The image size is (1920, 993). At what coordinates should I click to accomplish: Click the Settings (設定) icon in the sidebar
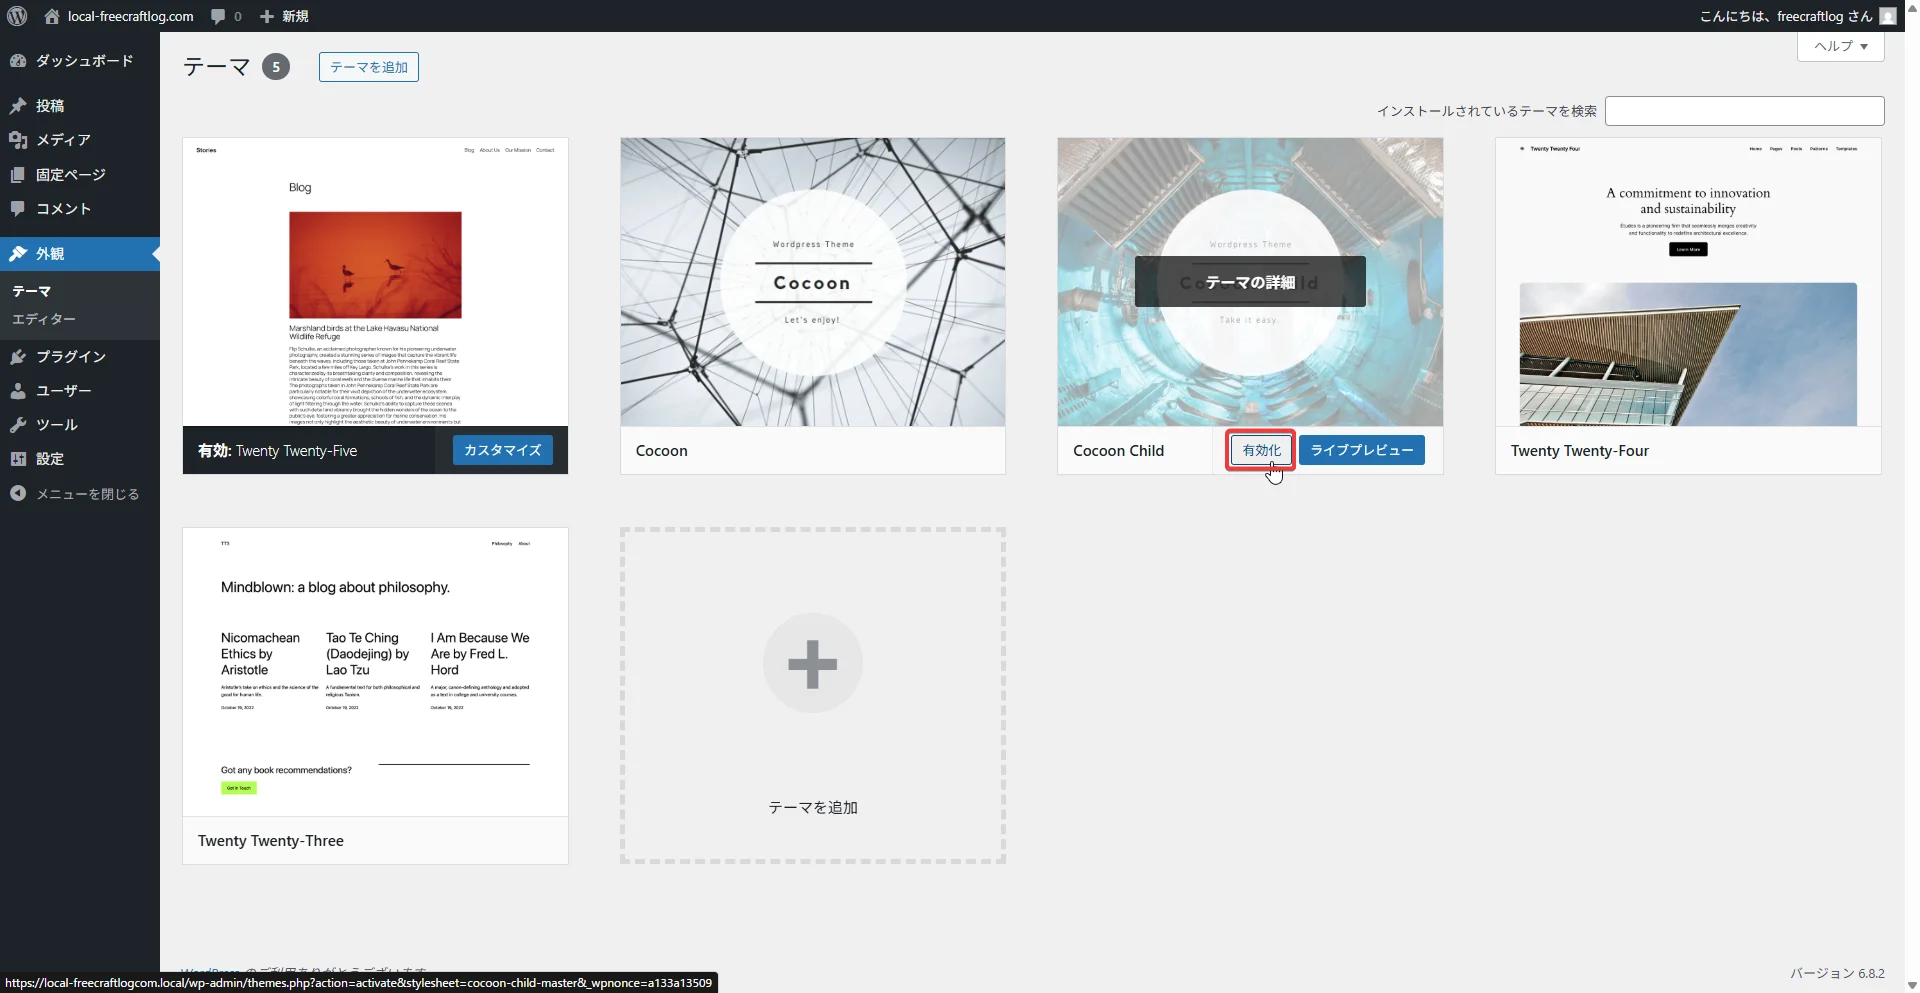coord(18,459)
